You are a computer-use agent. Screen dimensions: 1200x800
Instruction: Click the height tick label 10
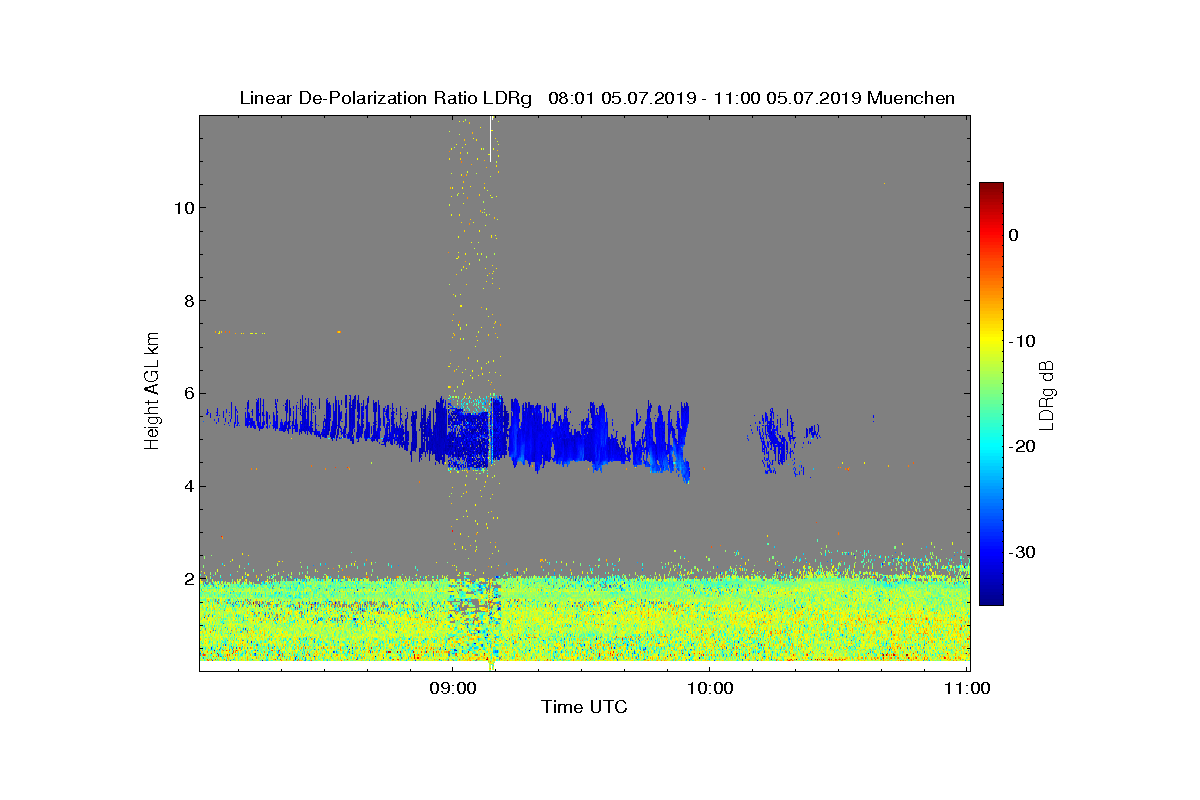[184, 208]
